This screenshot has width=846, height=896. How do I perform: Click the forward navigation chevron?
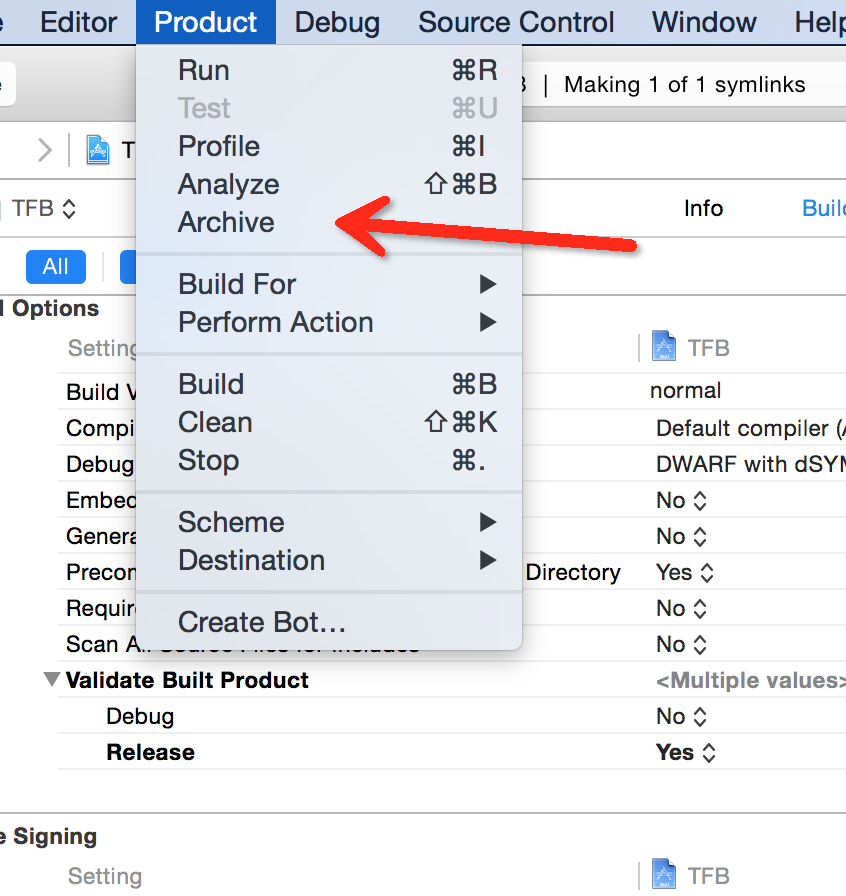pyautogui.click(x=45, y=150)
